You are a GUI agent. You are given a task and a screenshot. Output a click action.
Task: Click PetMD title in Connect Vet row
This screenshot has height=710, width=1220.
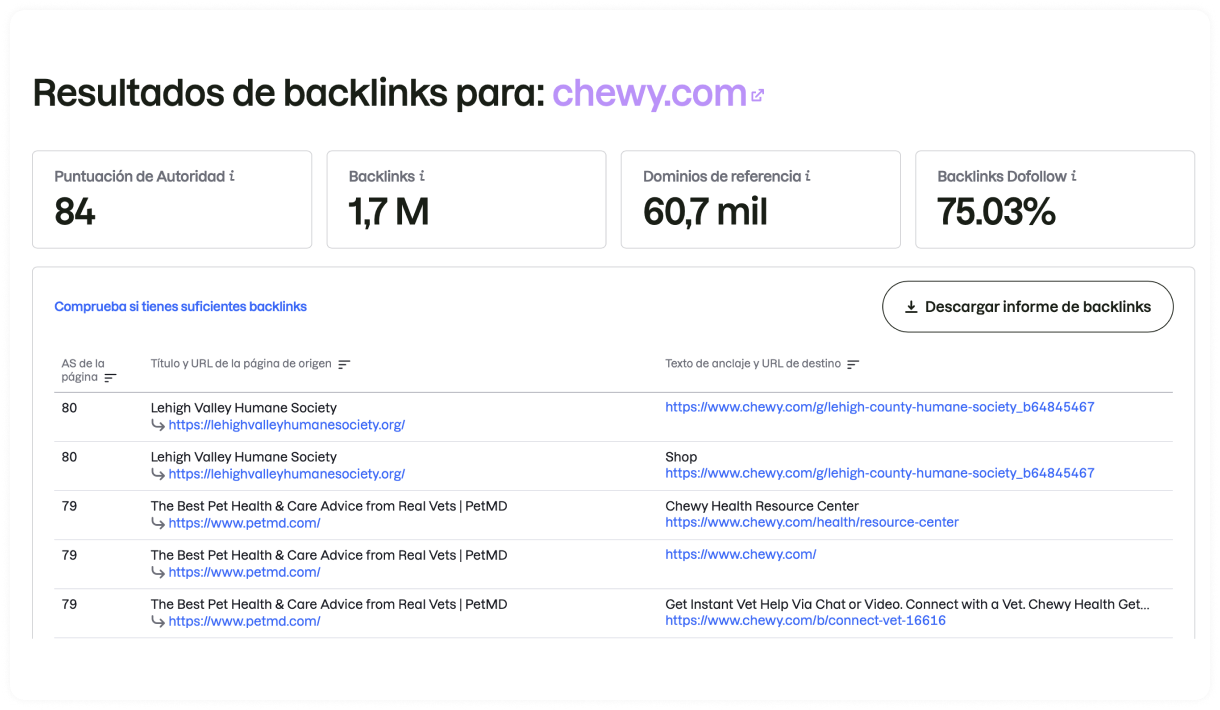coord(329,604)
